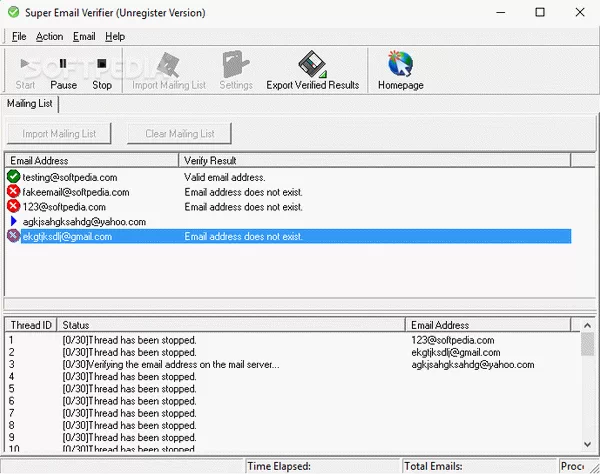Open the Help menu
600x474 pixels.
pos(115,36)
